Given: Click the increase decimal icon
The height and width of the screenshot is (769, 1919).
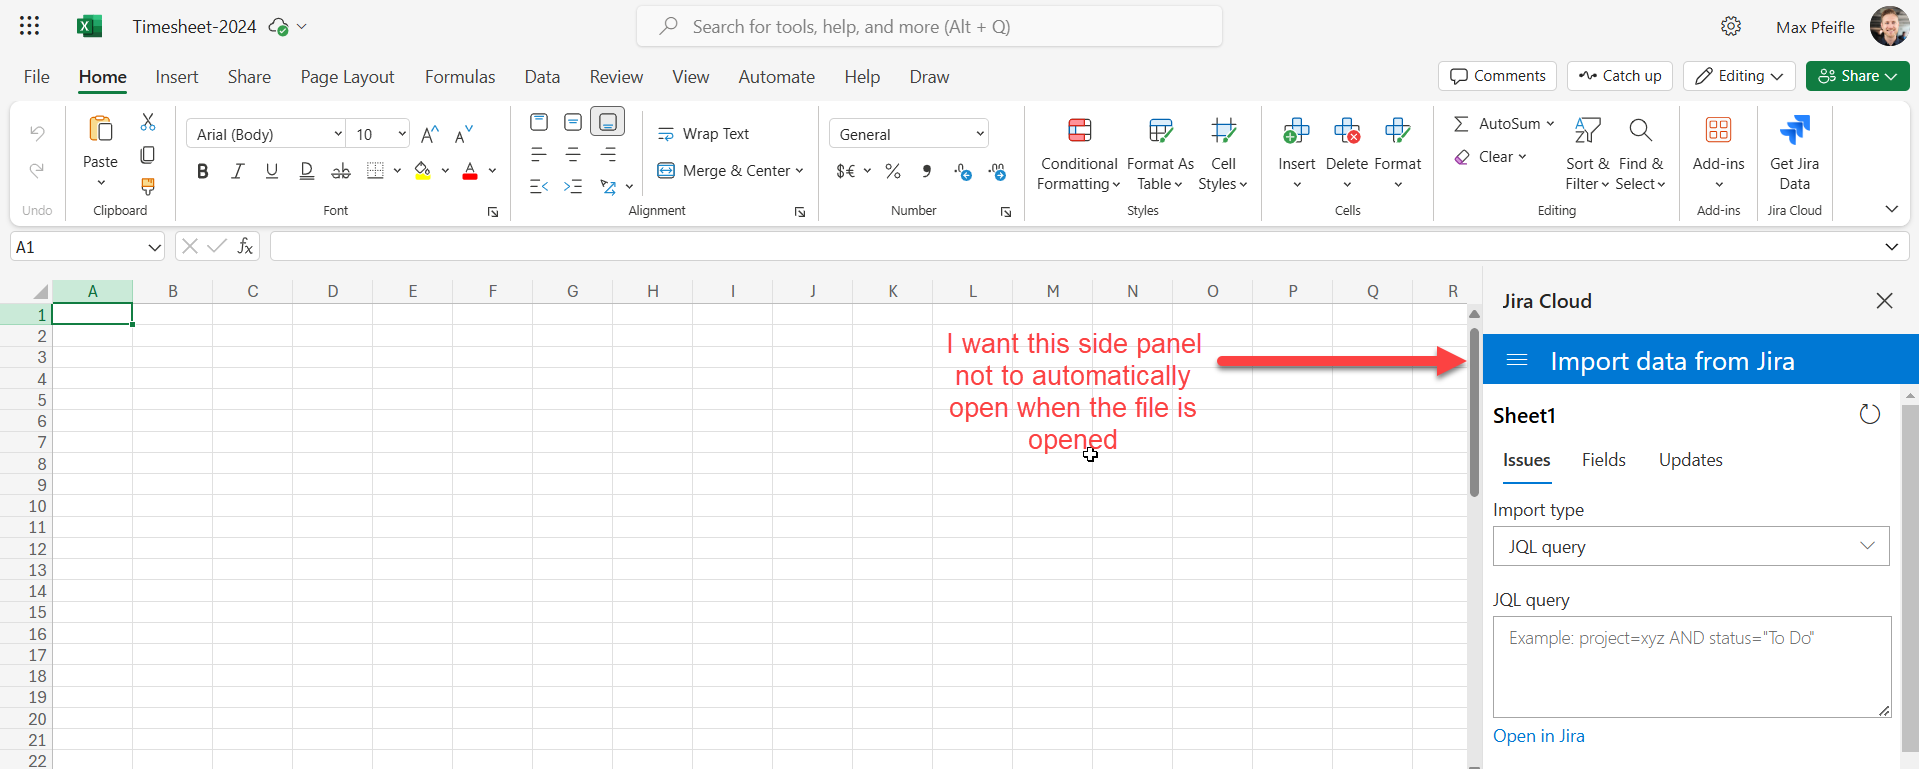Looking at the screenshot, I should [963, 171].
